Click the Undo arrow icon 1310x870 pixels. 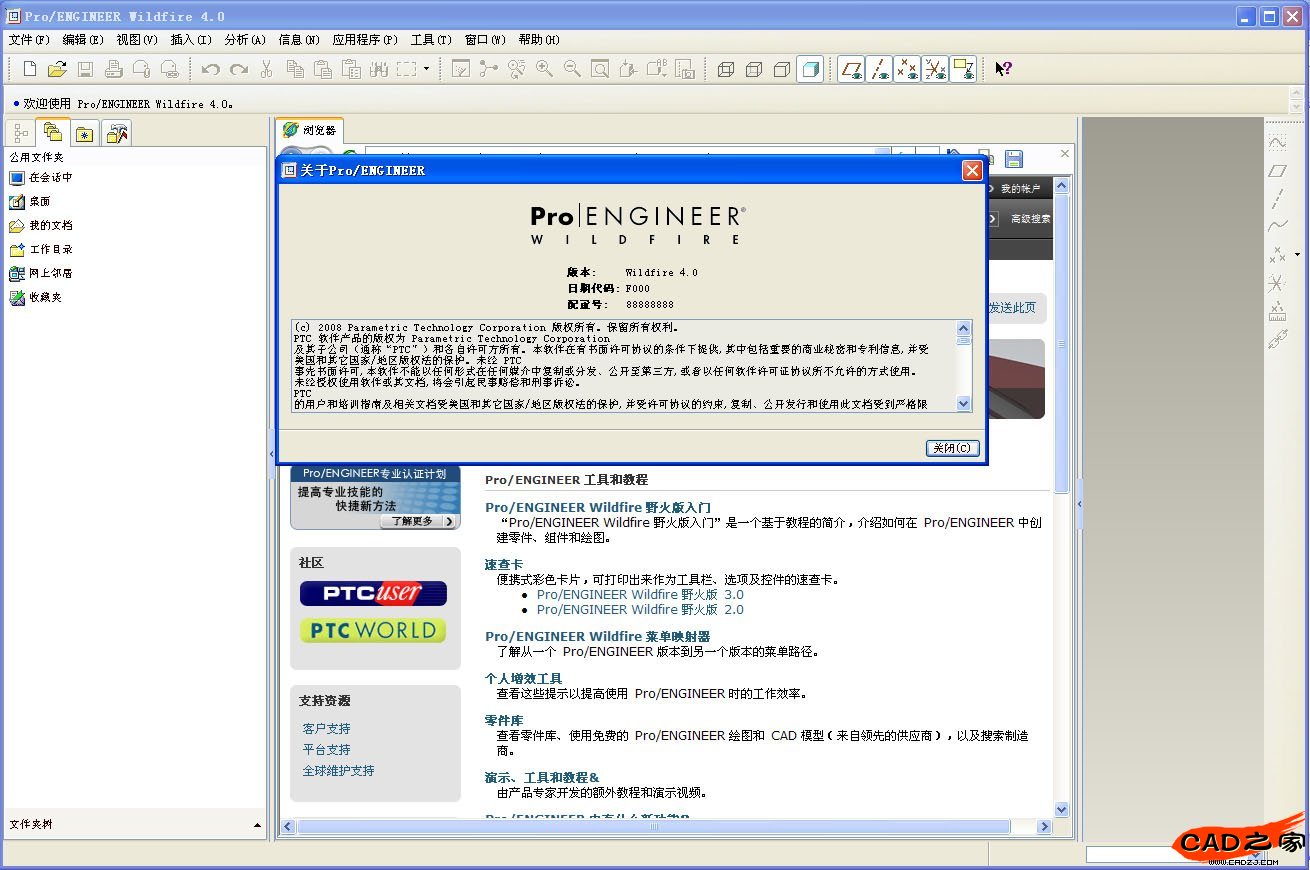(210, 69)
